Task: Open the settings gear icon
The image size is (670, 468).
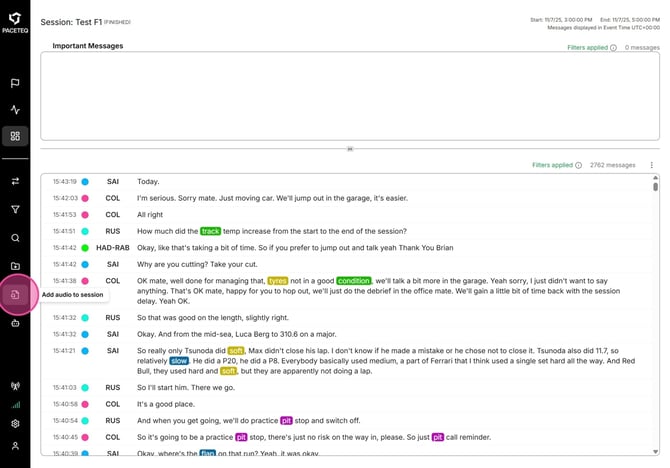Action: [x=15, y=424]
